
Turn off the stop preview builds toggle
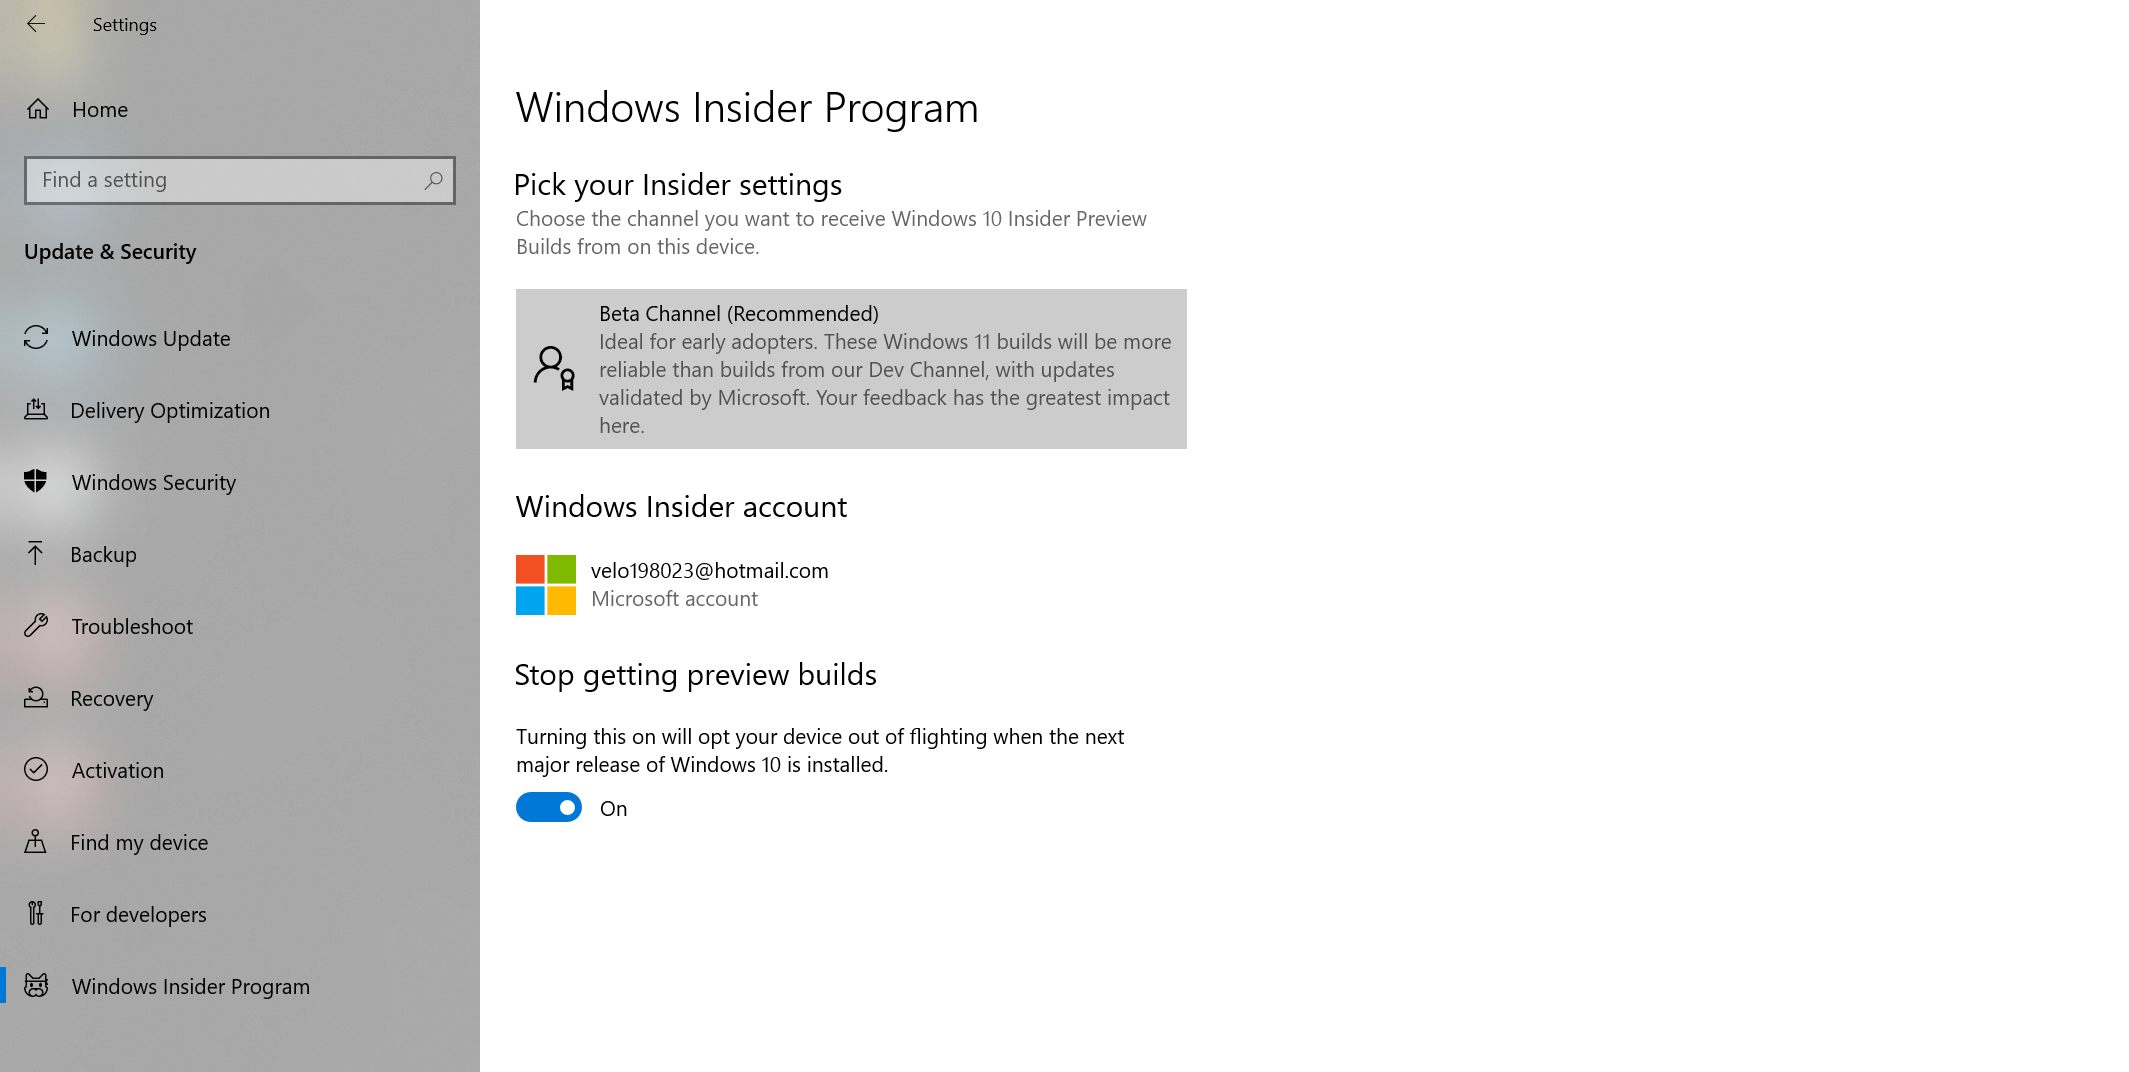point(548,808)
